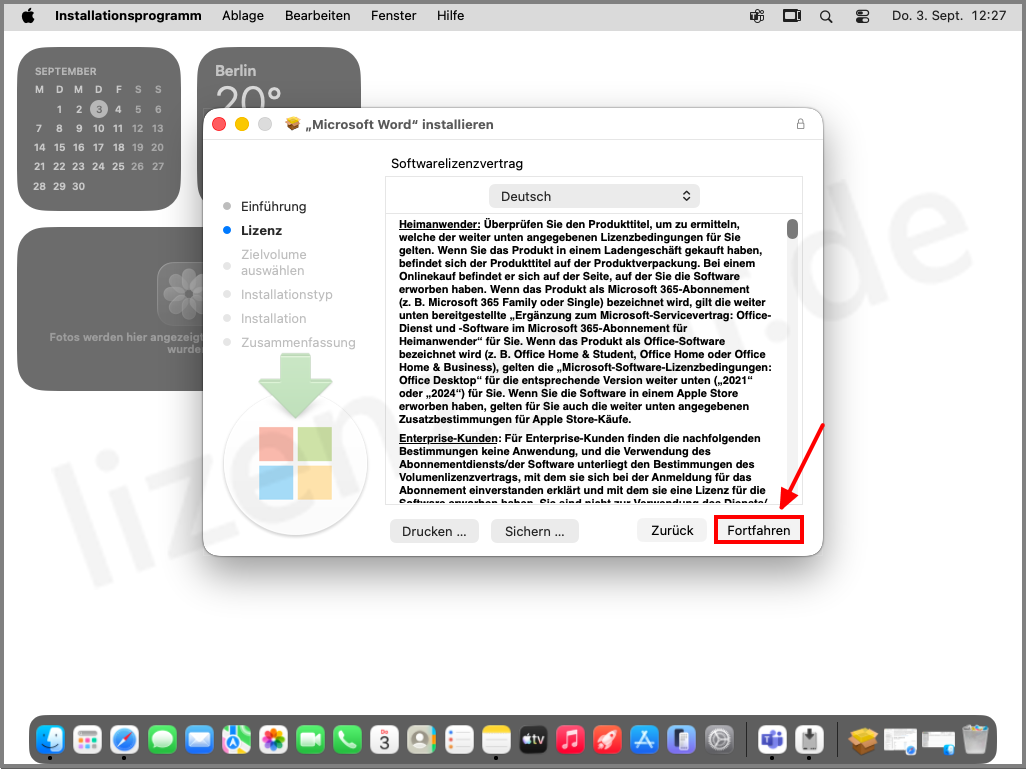
Task: Open Launchpad from the Dock
Action: coord(87,740)
